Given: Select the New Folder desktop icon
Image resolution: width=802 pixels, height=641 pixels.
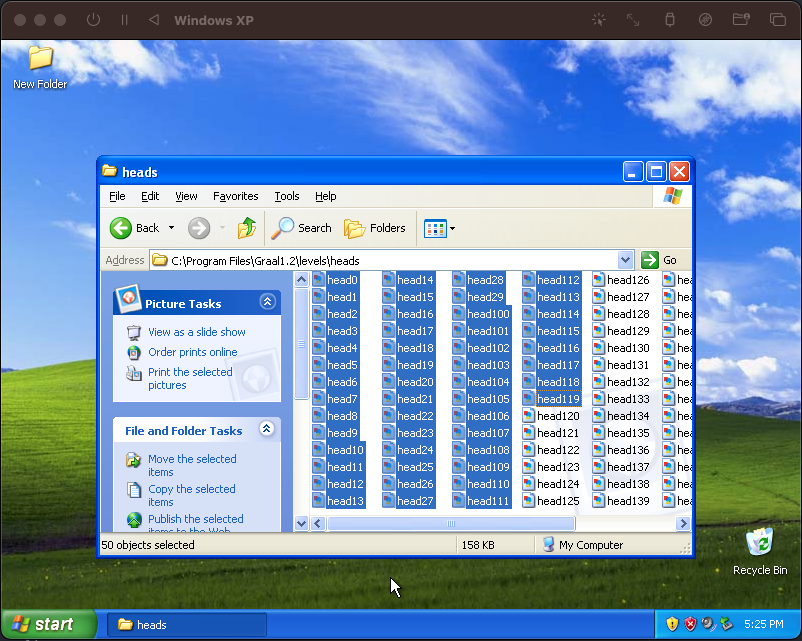Looking at the screenshot, I should click(x=40, y=58).
